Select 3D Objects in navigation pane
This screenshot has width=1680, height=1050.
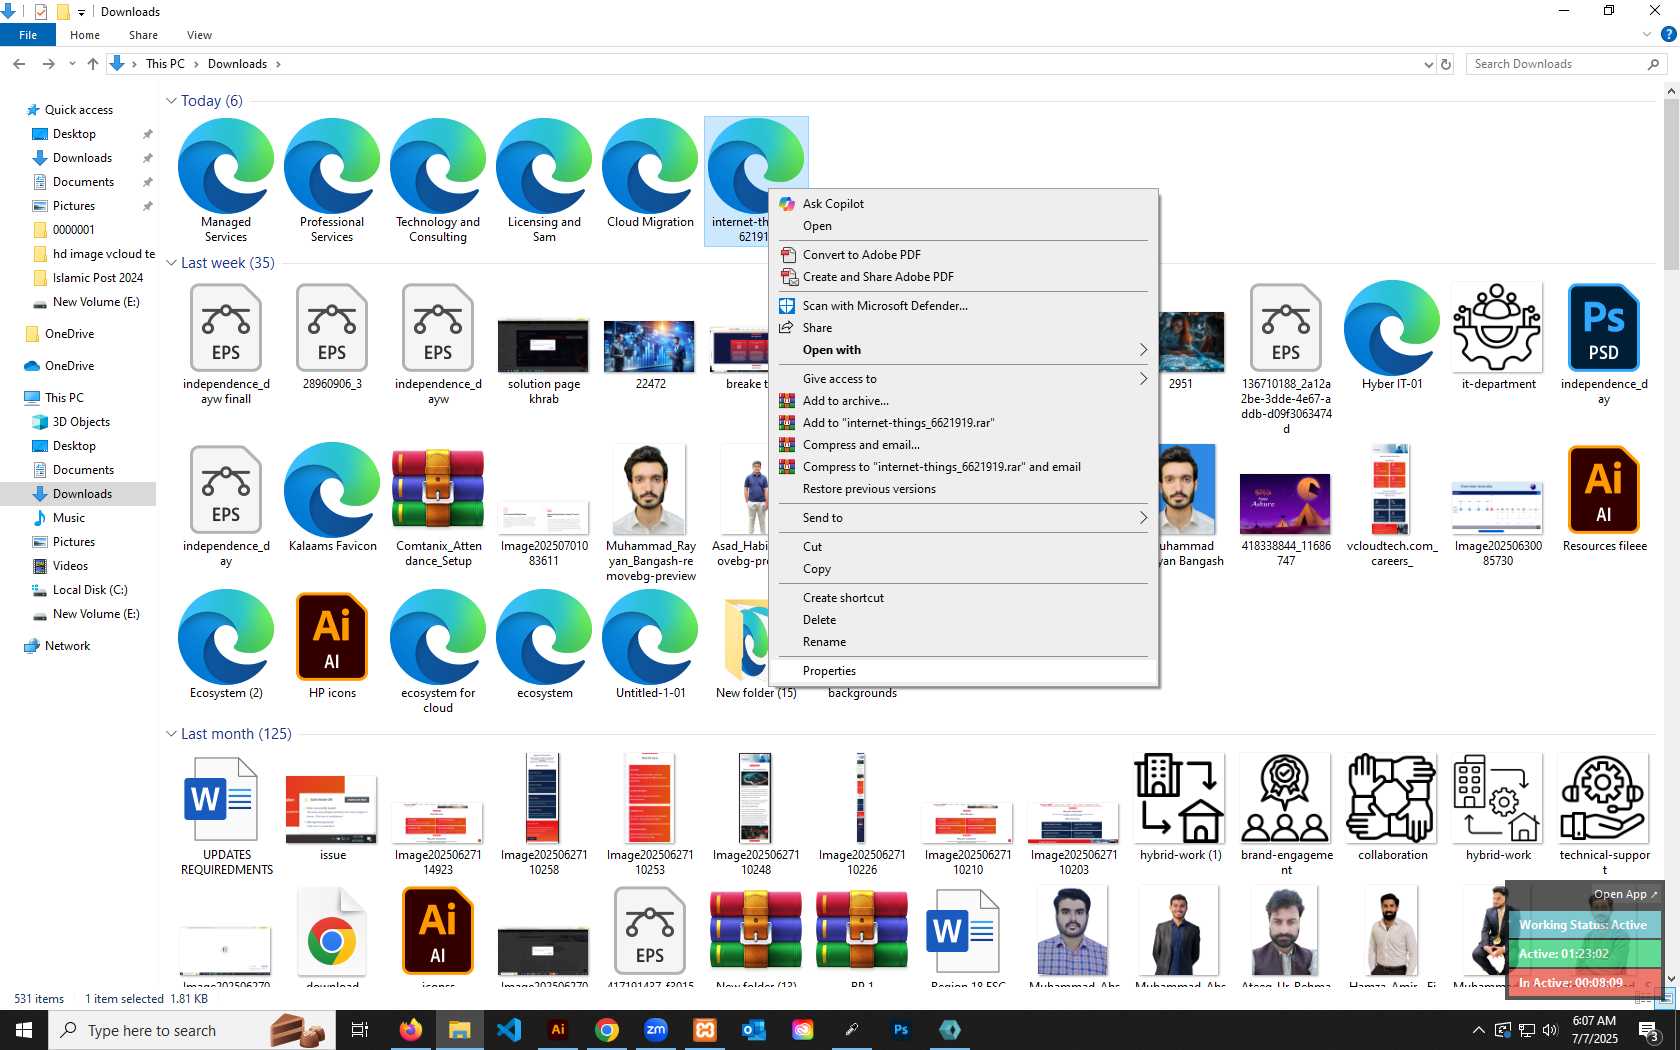pyautogui.click(x=81, y=422)
